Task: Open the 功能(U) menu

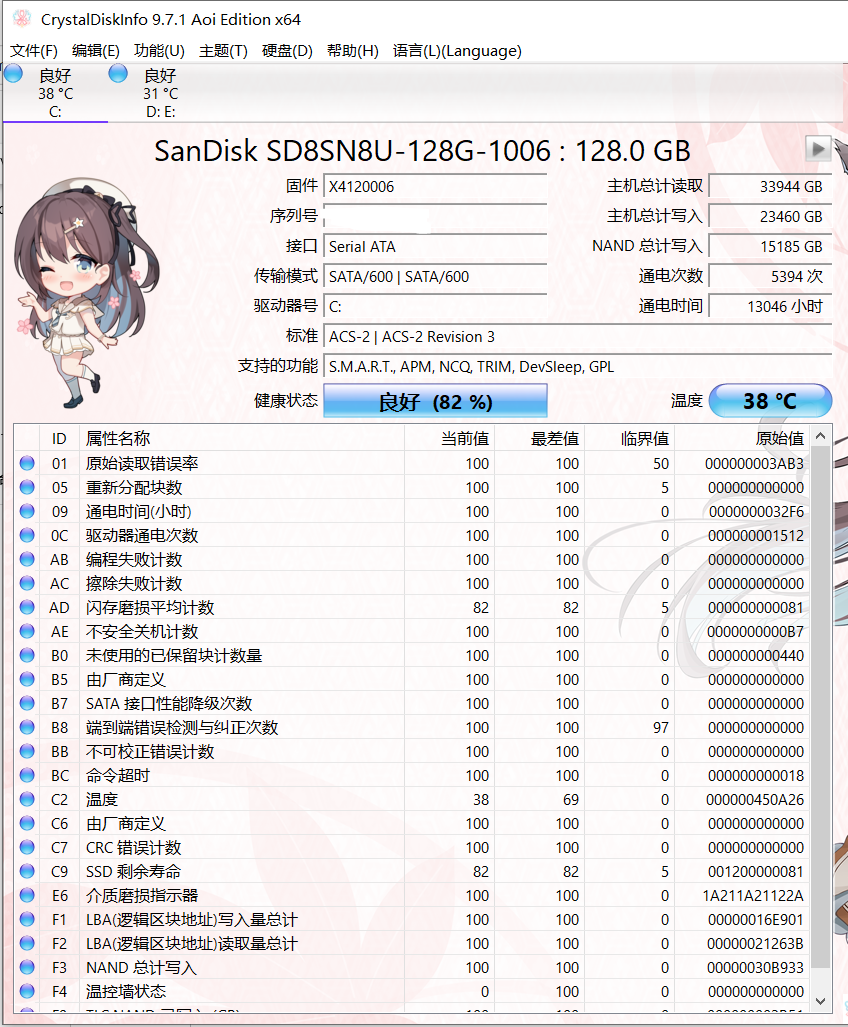Action: coord(159,50)
